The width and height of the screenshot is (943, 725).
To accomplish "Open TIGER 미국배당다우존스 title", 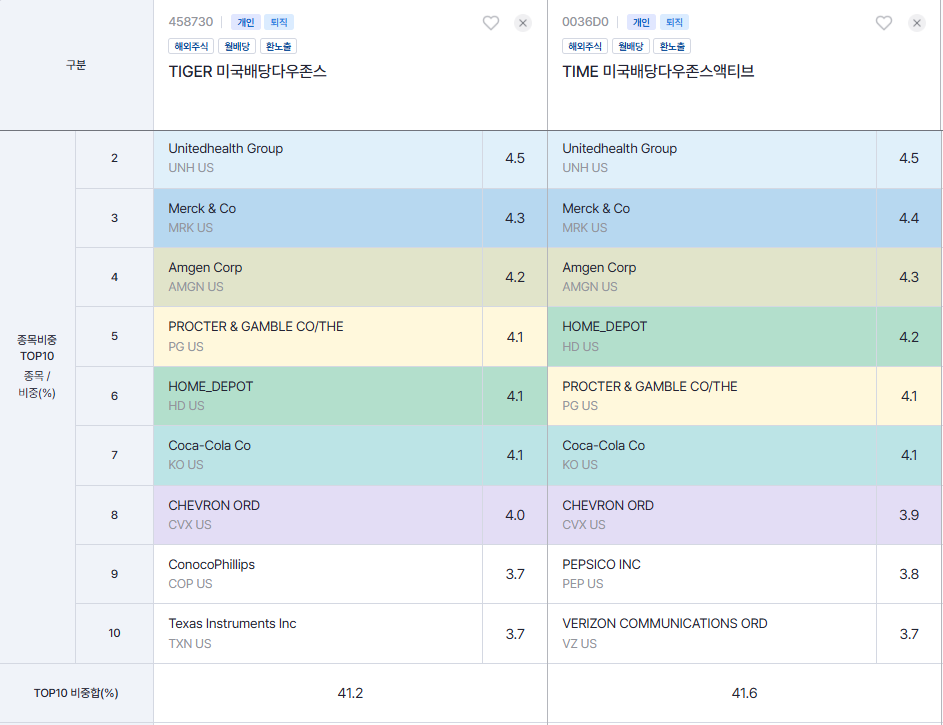I will click(x=247, y=72).
